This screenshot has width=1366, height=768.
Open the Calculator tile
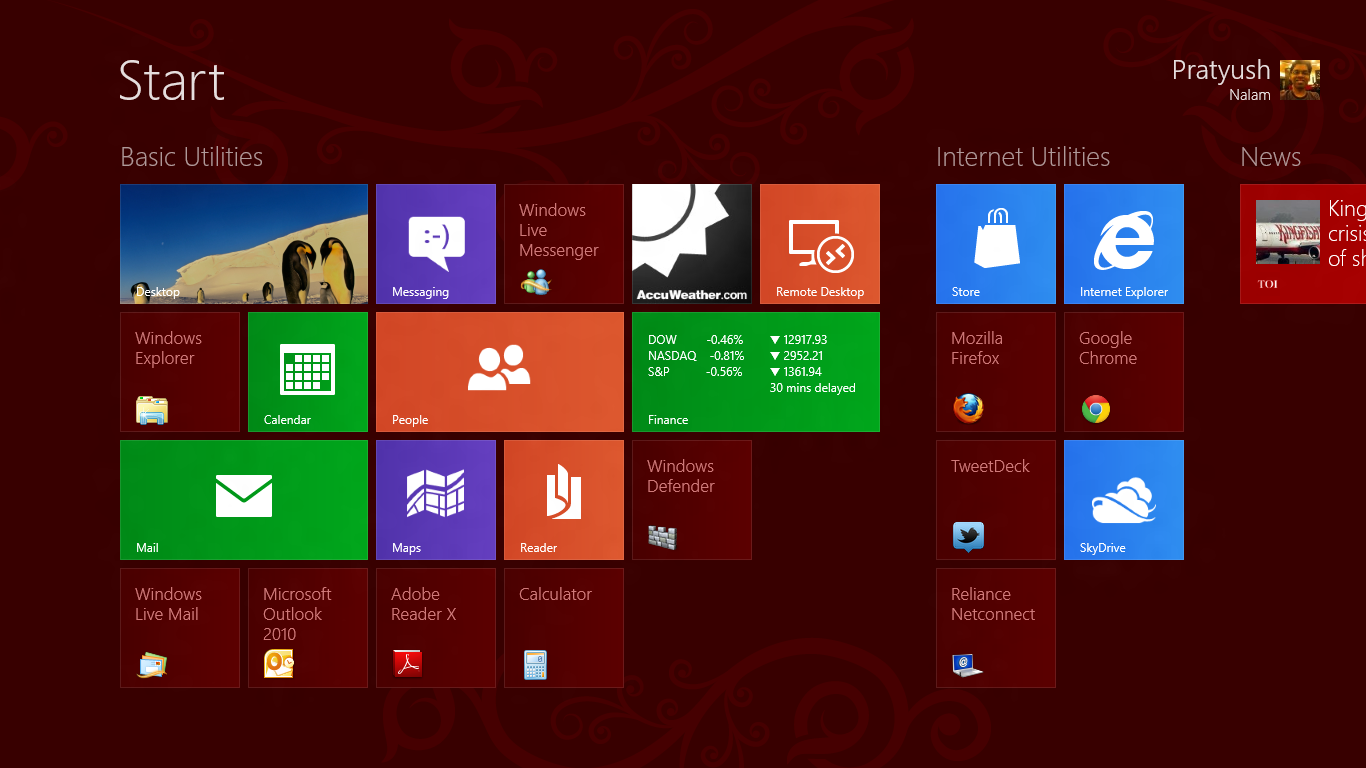pyautogui.click(x=564, y=628)
